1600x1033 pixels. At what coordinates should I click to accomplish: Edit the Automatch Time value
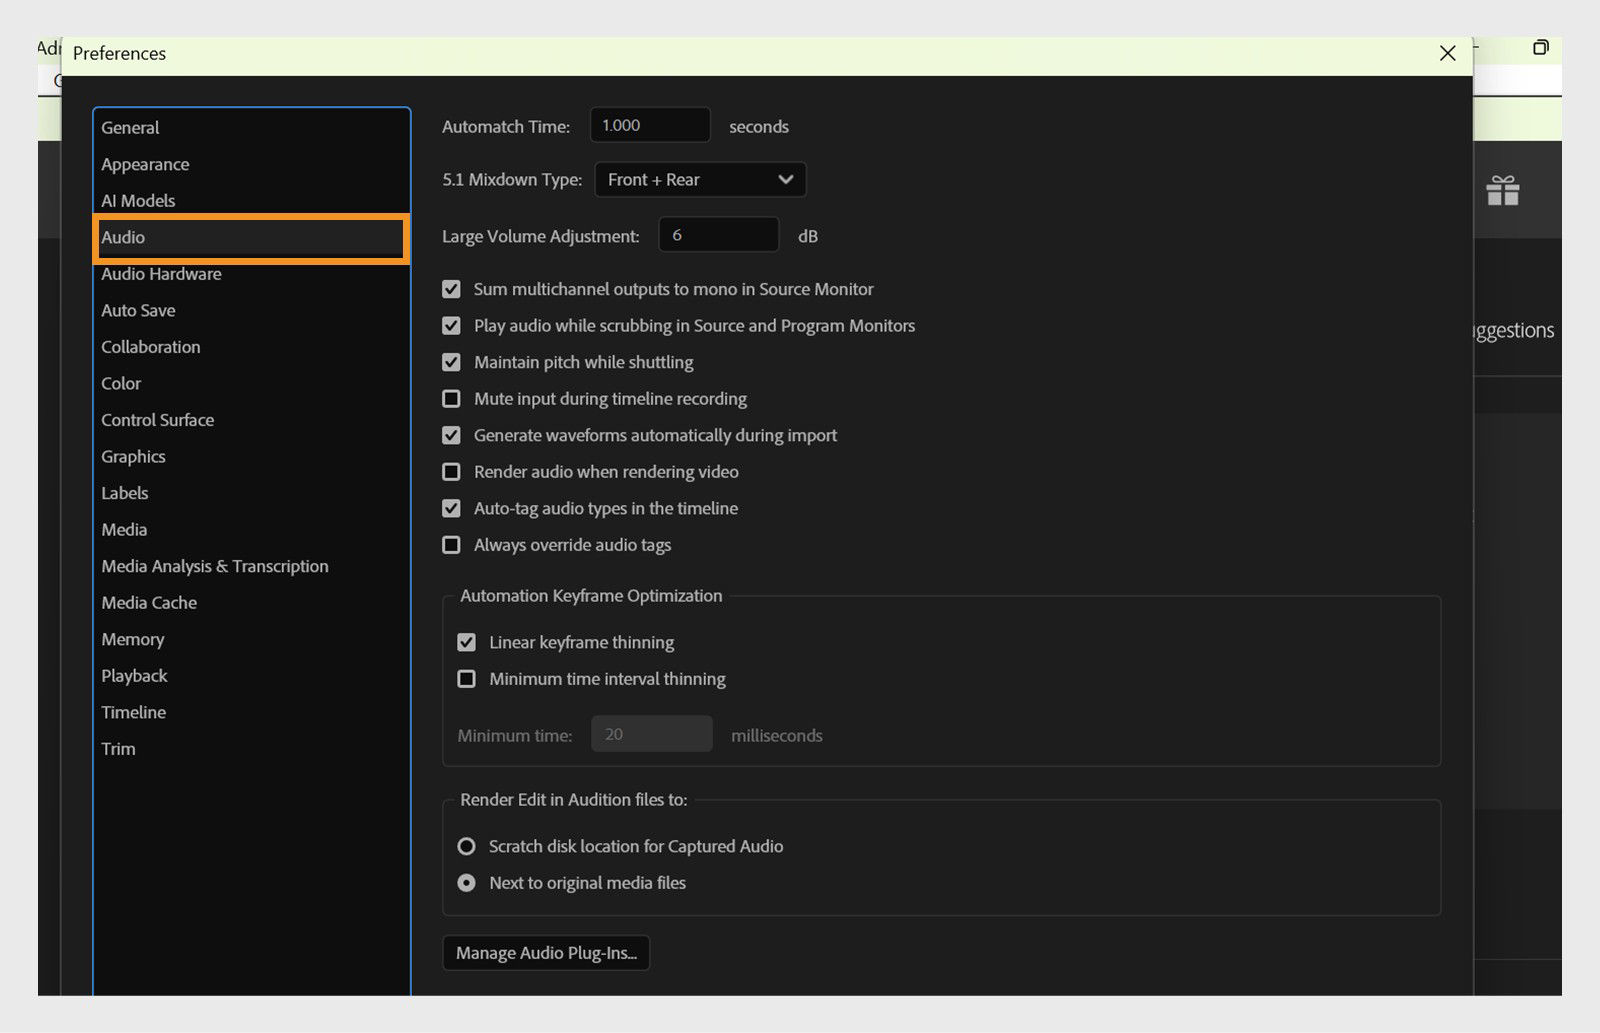click(649, 124)
